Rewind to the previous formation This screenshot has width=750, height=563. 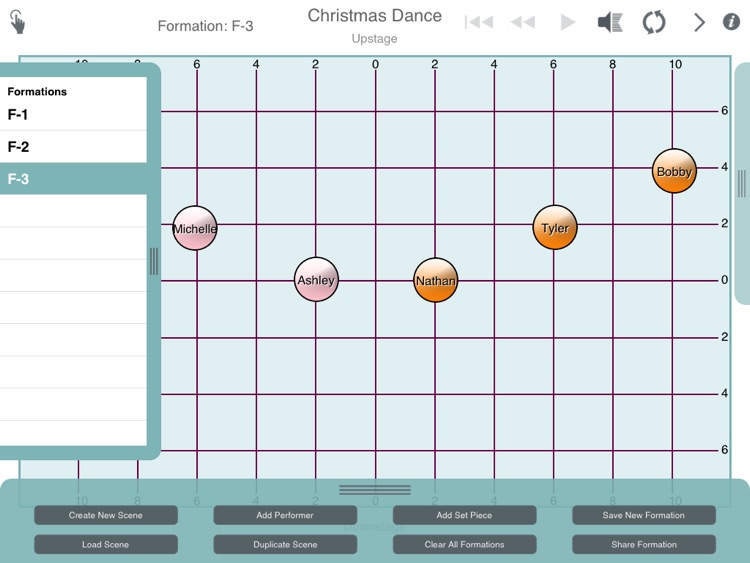coord(523,22)
